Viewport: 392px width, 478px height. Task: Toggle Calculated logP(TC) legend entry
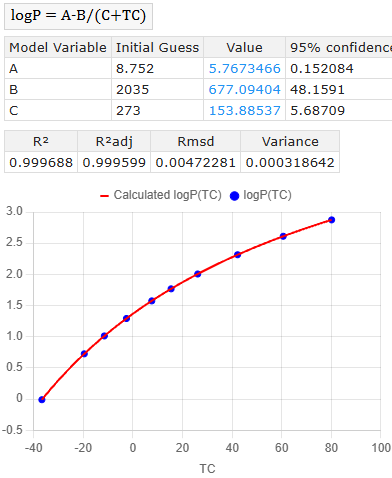click(x=161, y=195)
